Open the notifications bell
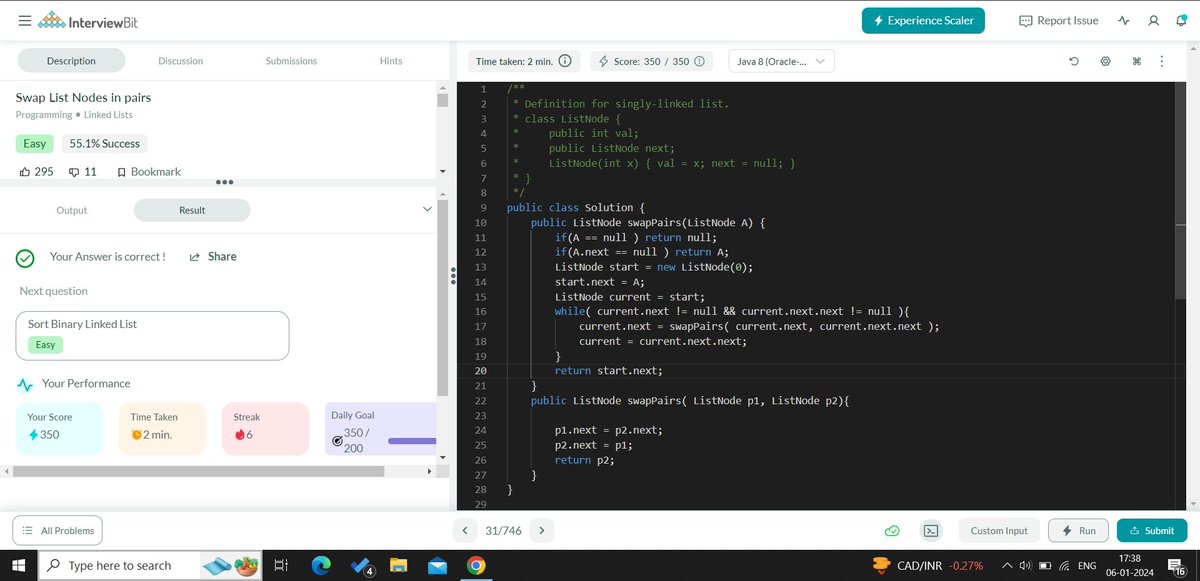 [1181, 20]
